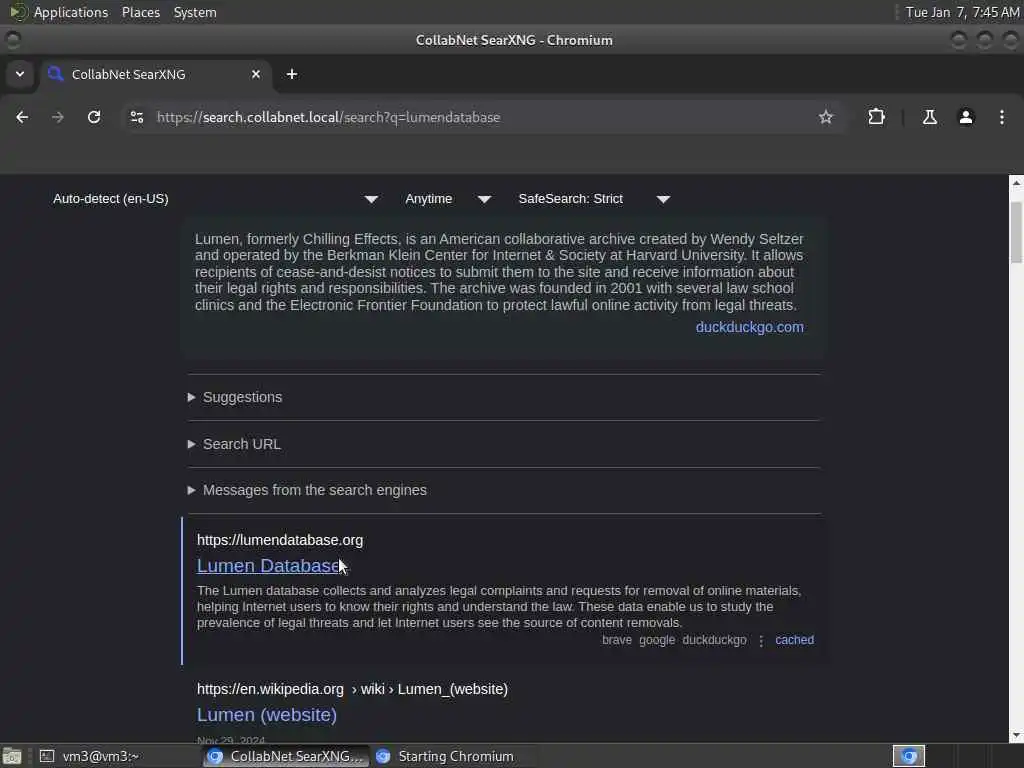Click the https://lumendatabase.org result URL
The width and height of the screenshot is (1024, 768).
[x=280, y=541]
